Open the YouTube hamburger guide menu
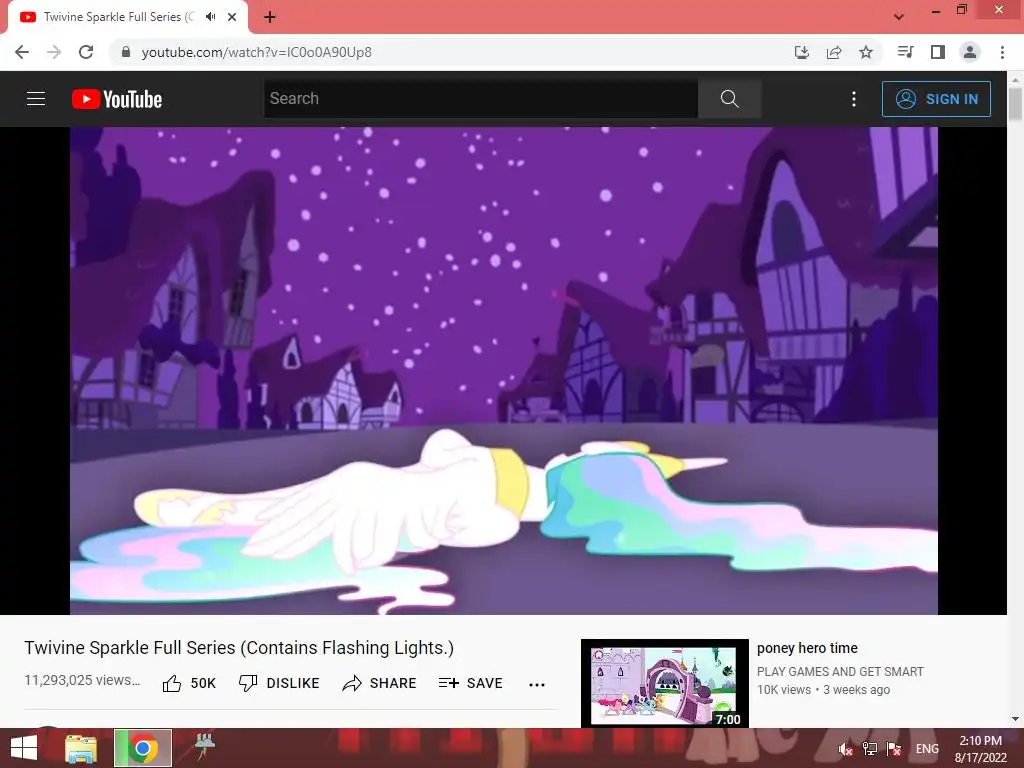Screen dimensions: 1024x768 [x=36, y=99]
